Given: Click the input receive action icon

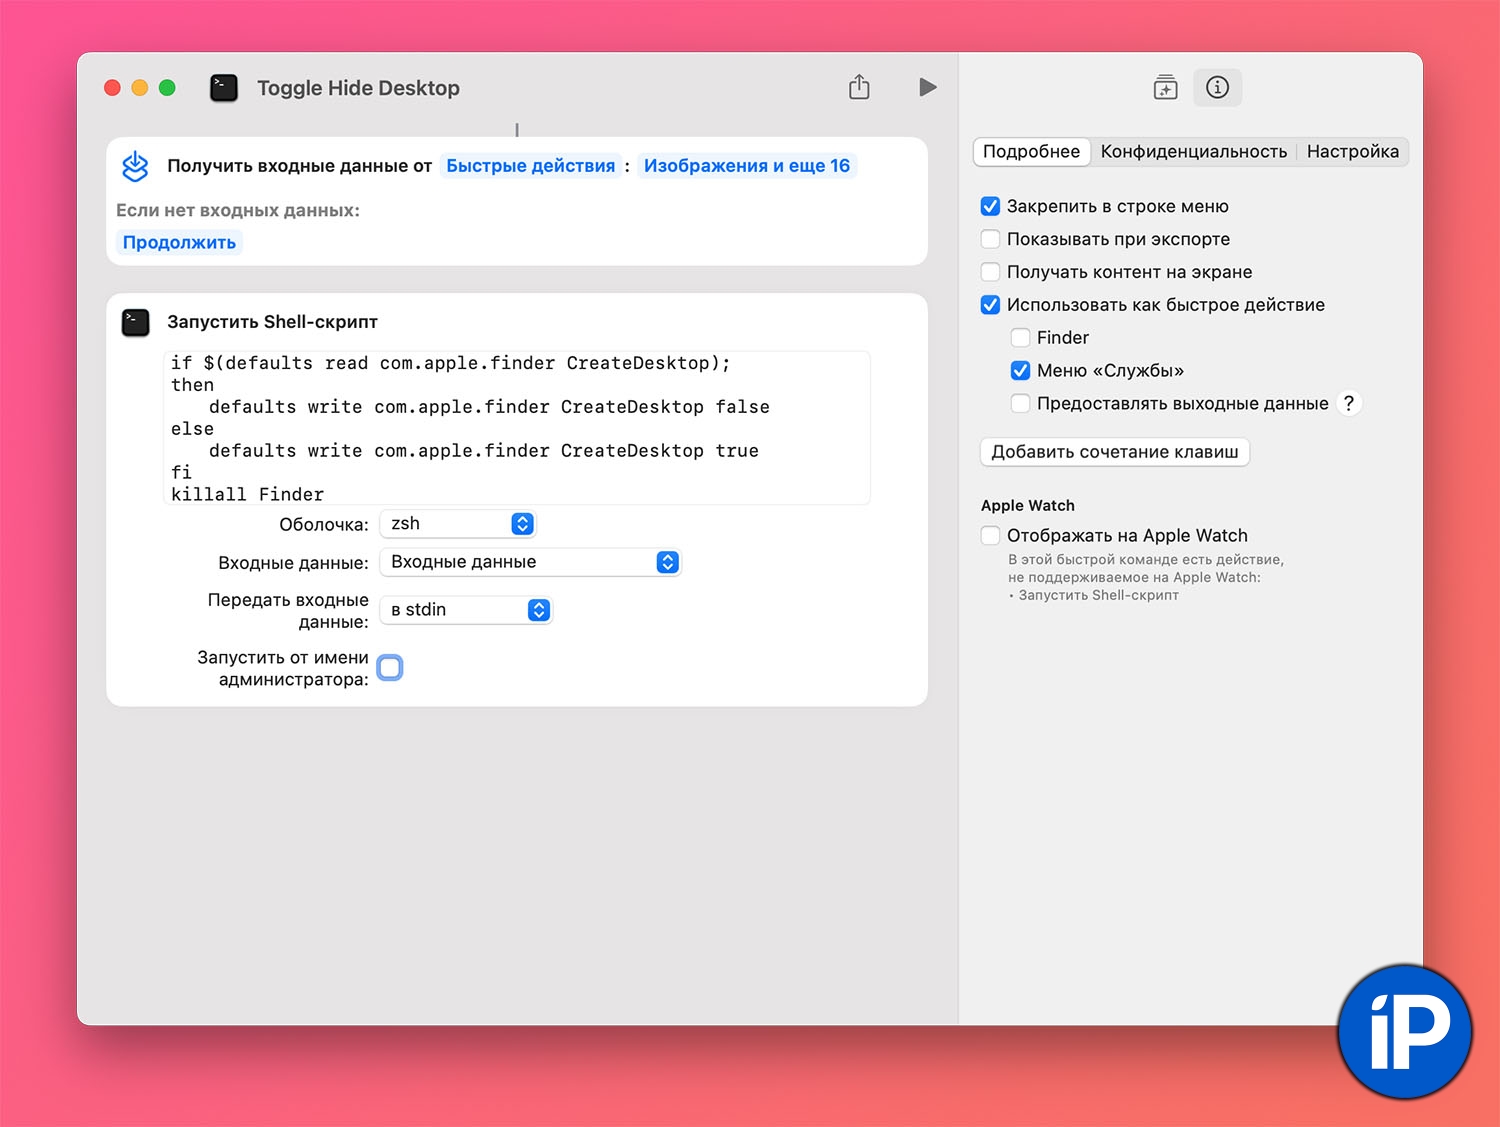Looking at the screenshot, I should pyautogui.click(x=135, y=166).
